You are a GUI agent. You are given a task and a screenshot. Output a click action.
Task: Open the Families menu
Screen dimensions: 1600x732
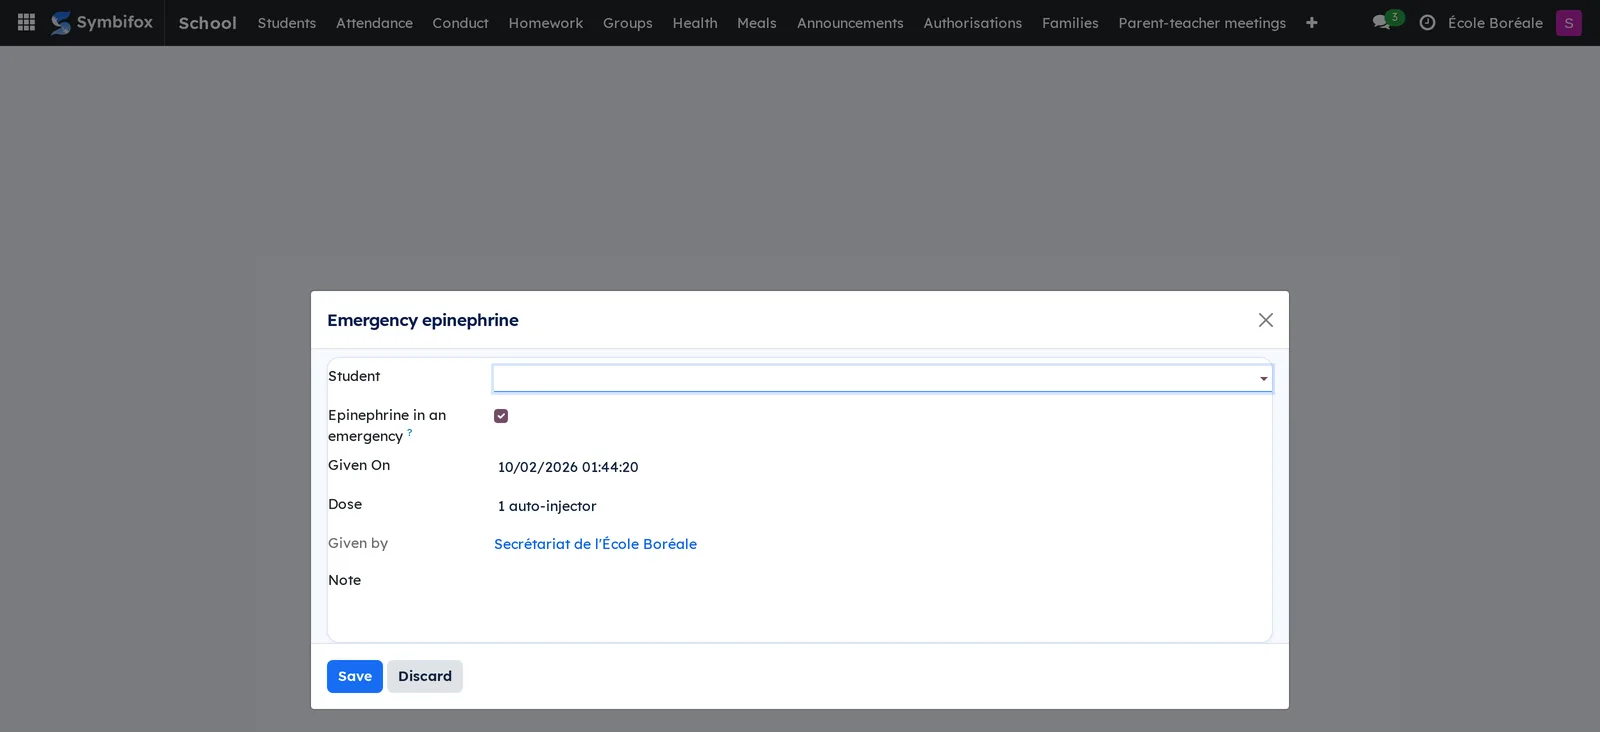pos(1070,23)
